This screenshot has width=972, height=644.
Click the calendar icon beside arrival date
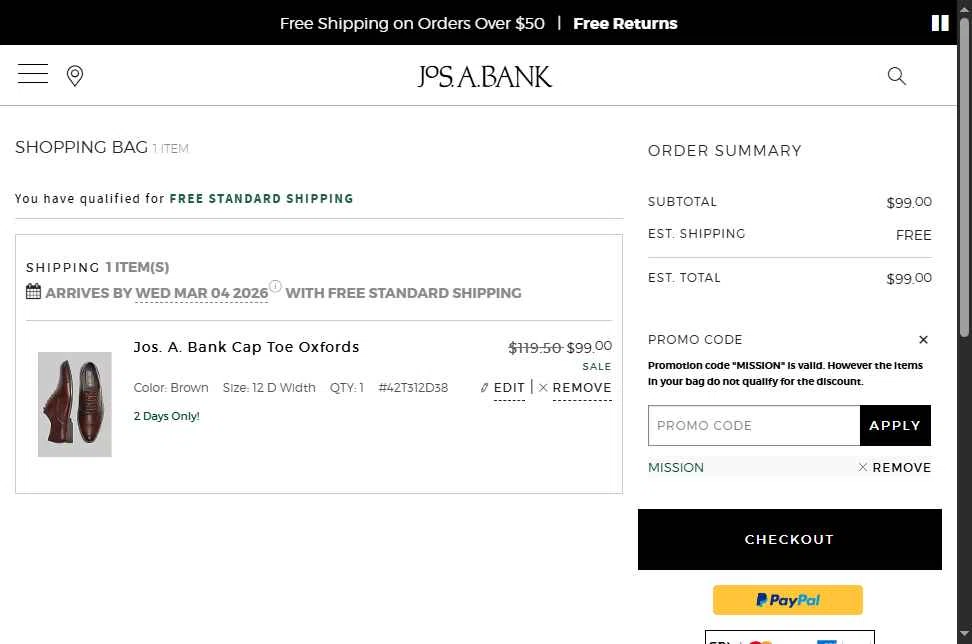pyautogui.click(x=34, y=292)
